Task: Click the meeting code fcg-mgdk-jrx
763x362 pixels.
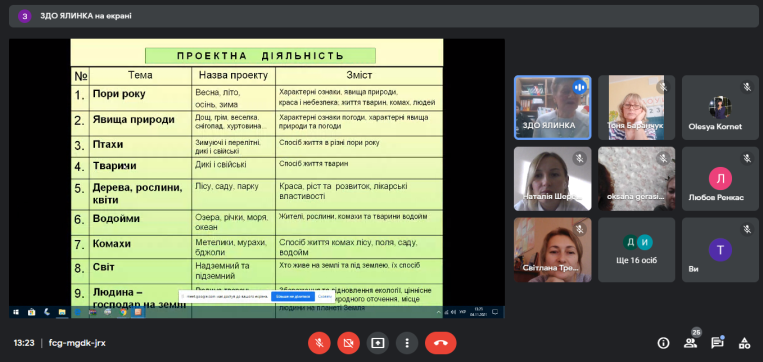Action: (x=77, y=343)
